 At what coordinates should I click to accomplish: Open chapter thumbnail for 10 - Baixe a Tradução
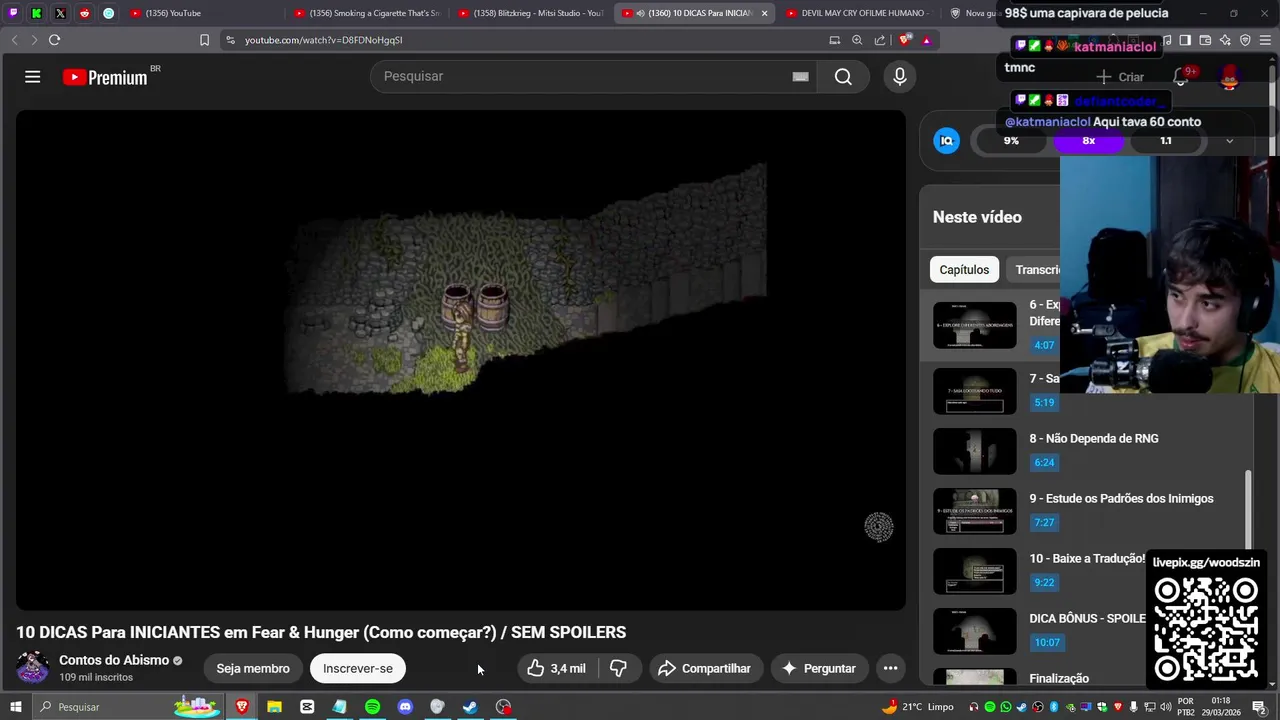coord(974,571)
